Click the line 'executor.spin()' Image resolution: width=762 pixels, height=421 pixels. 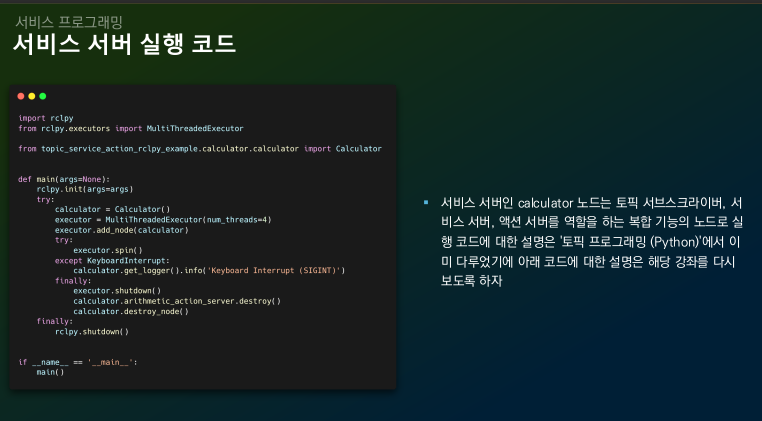(108, 250)
